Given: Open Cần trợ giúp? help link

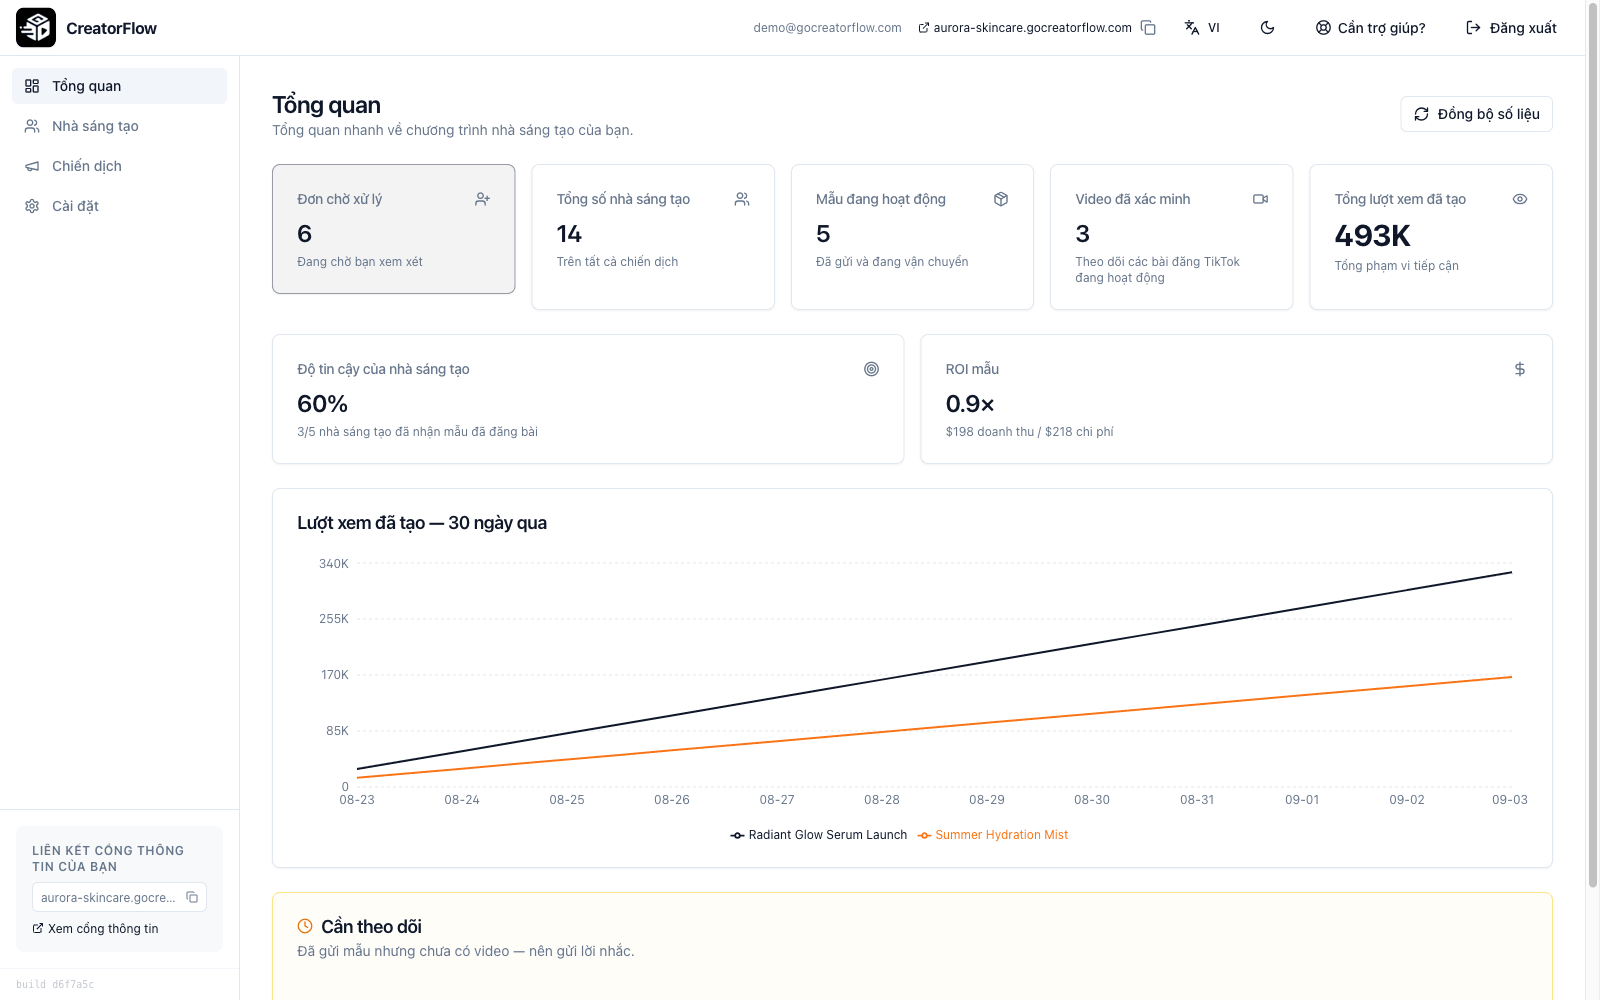Looking at the screenshot, I should pos(1371,28).
